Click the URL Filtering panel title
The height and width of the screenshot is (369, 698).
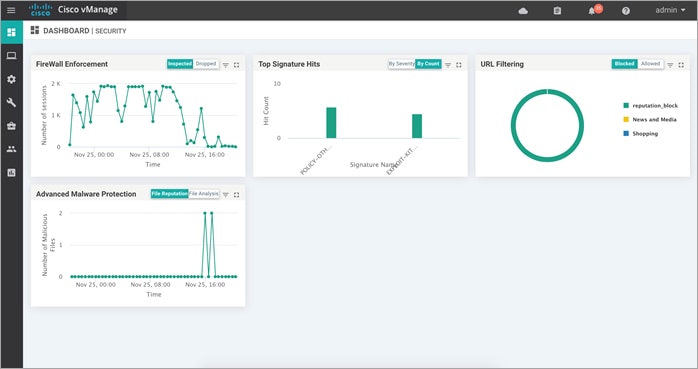pos(502,64)
